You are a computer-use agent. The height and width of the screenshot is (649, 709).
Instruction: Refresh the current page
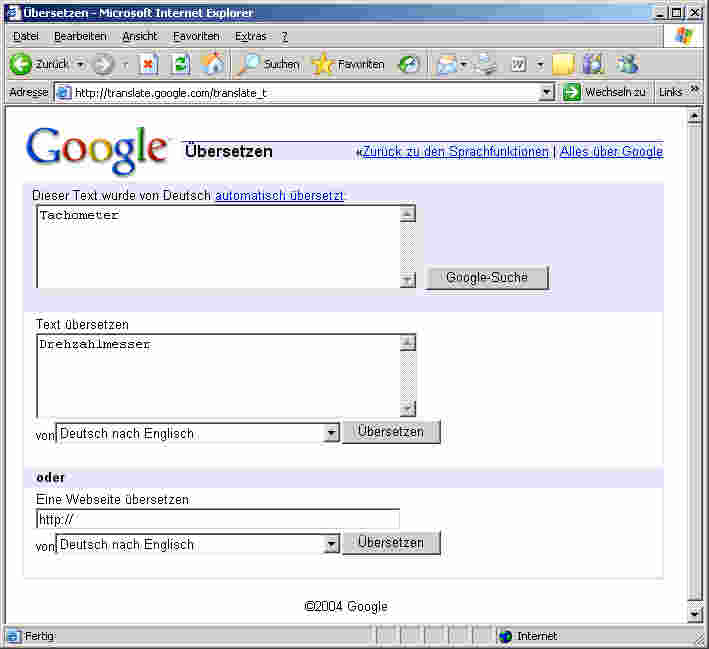(180, 64)
